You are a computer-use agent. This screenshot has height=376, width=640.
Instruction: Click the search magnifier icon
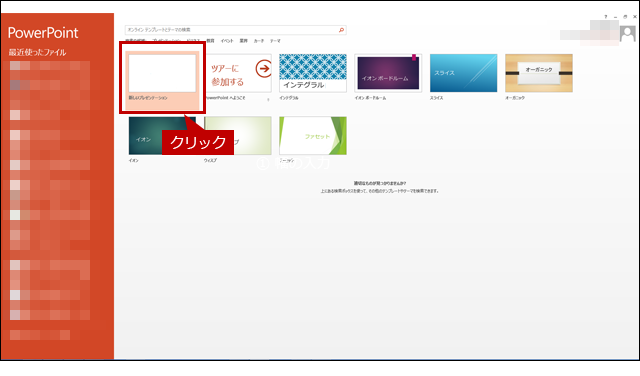tap(341, 30)
